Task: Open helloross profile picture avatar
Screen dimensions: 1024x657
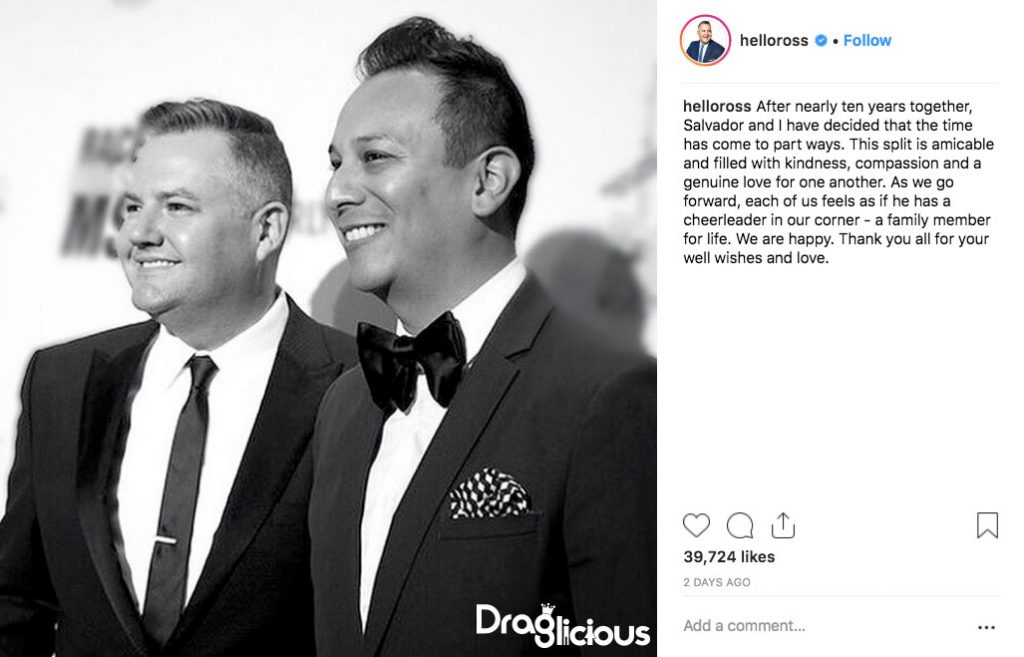Action: (x=705, y=40)
